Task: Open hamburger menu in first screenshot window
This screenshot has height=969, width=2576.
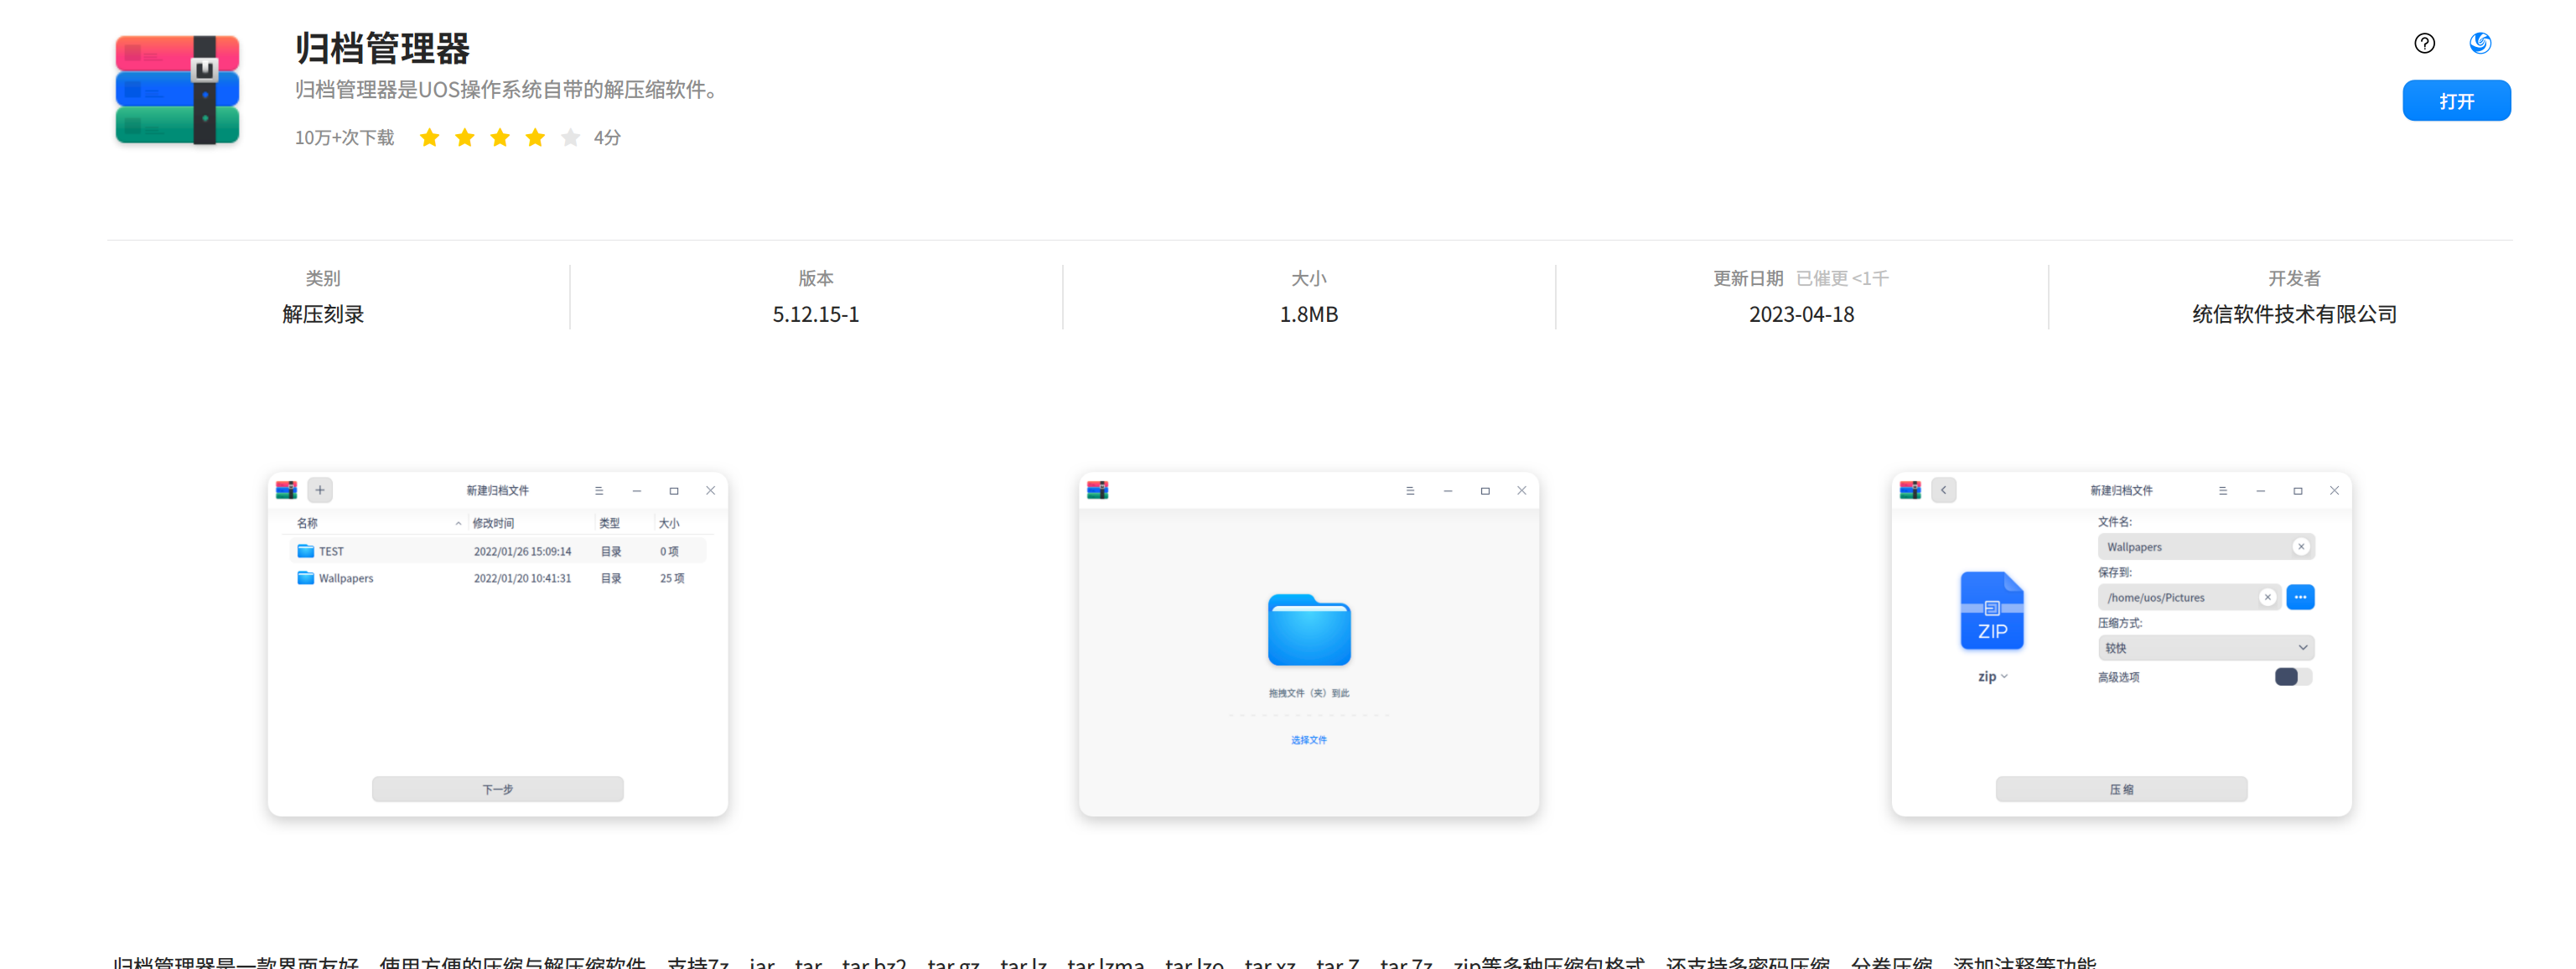Action: coord(599,491)
